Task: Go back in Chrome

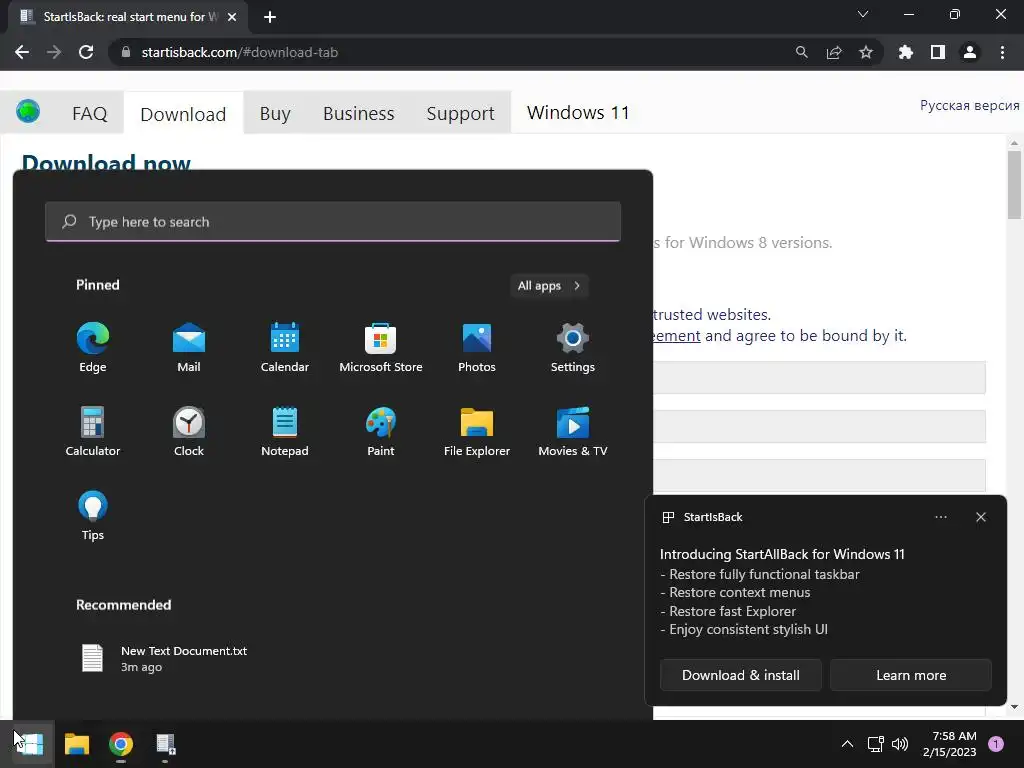Action: [22, 52]
